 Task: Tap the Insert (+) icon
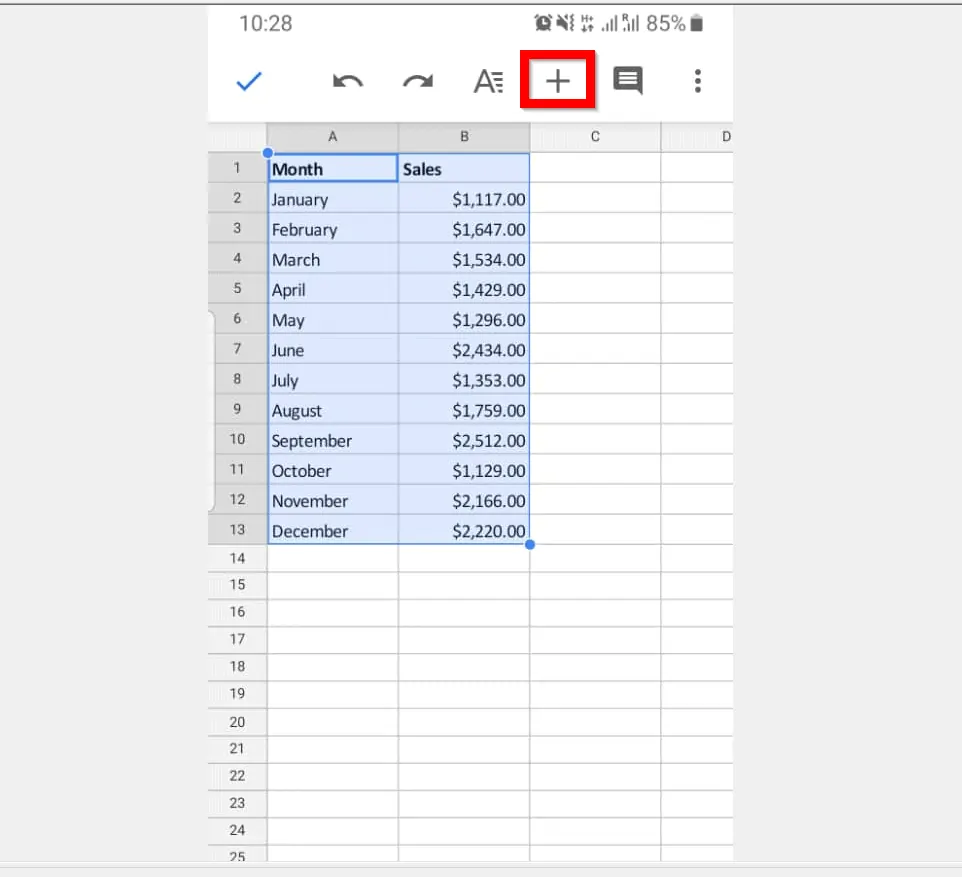[x=557, y=81]
